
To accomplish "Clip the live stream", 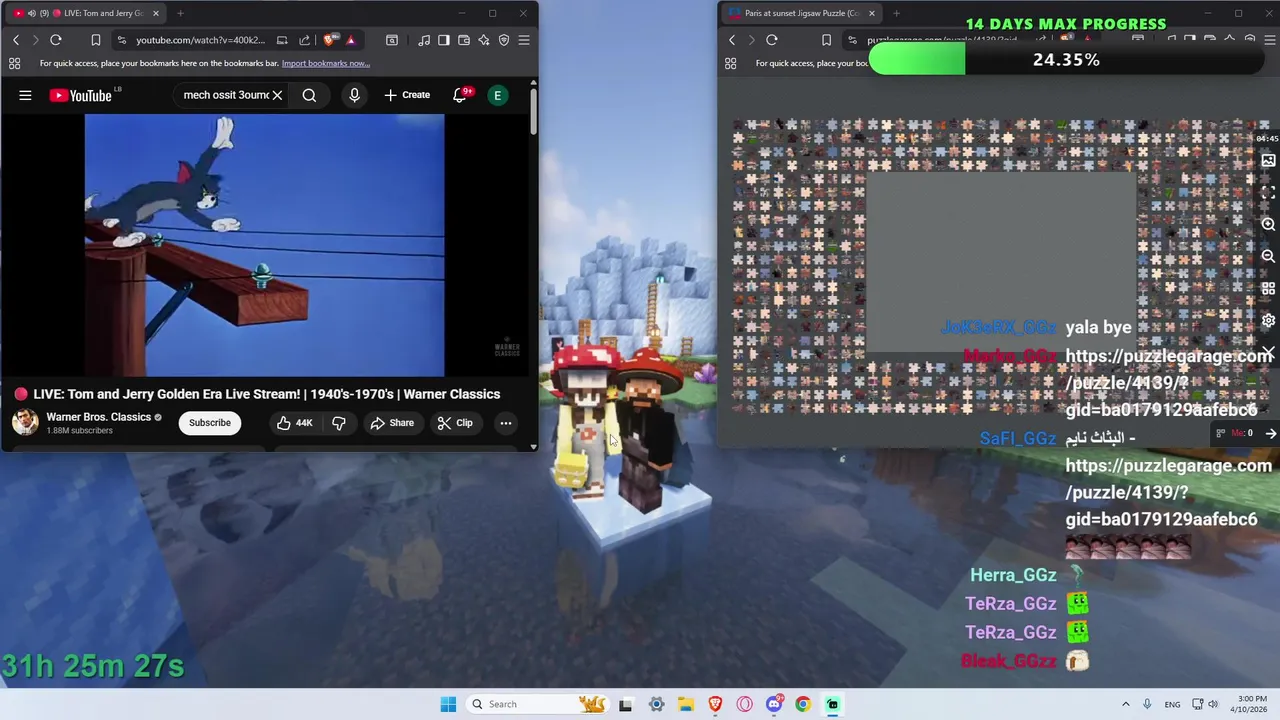I will point(455,423).
